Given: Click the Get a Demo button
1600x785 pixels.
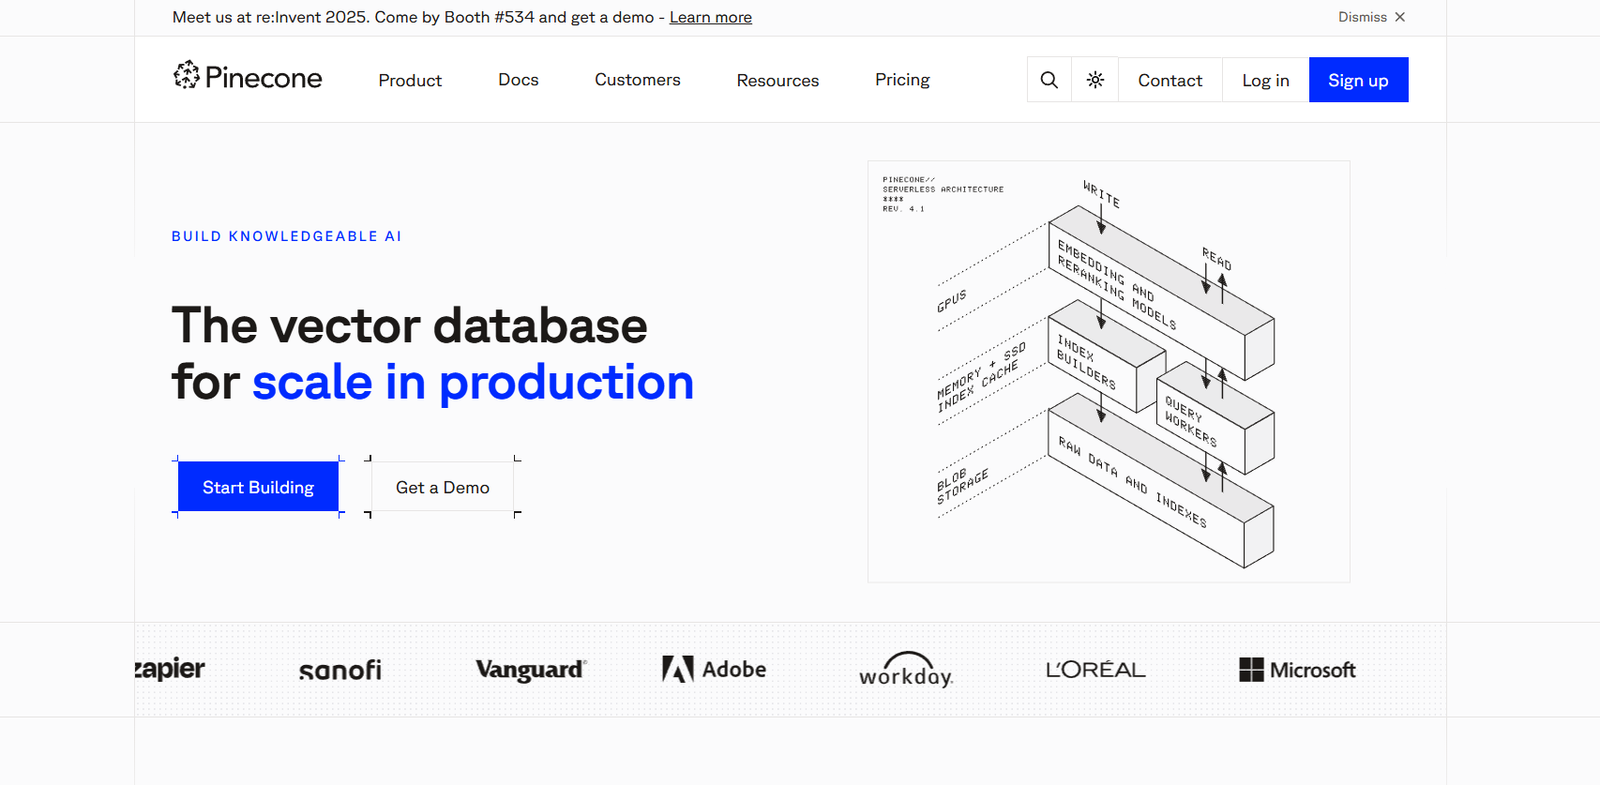Looking at the screenshot, I should point(442,487).
